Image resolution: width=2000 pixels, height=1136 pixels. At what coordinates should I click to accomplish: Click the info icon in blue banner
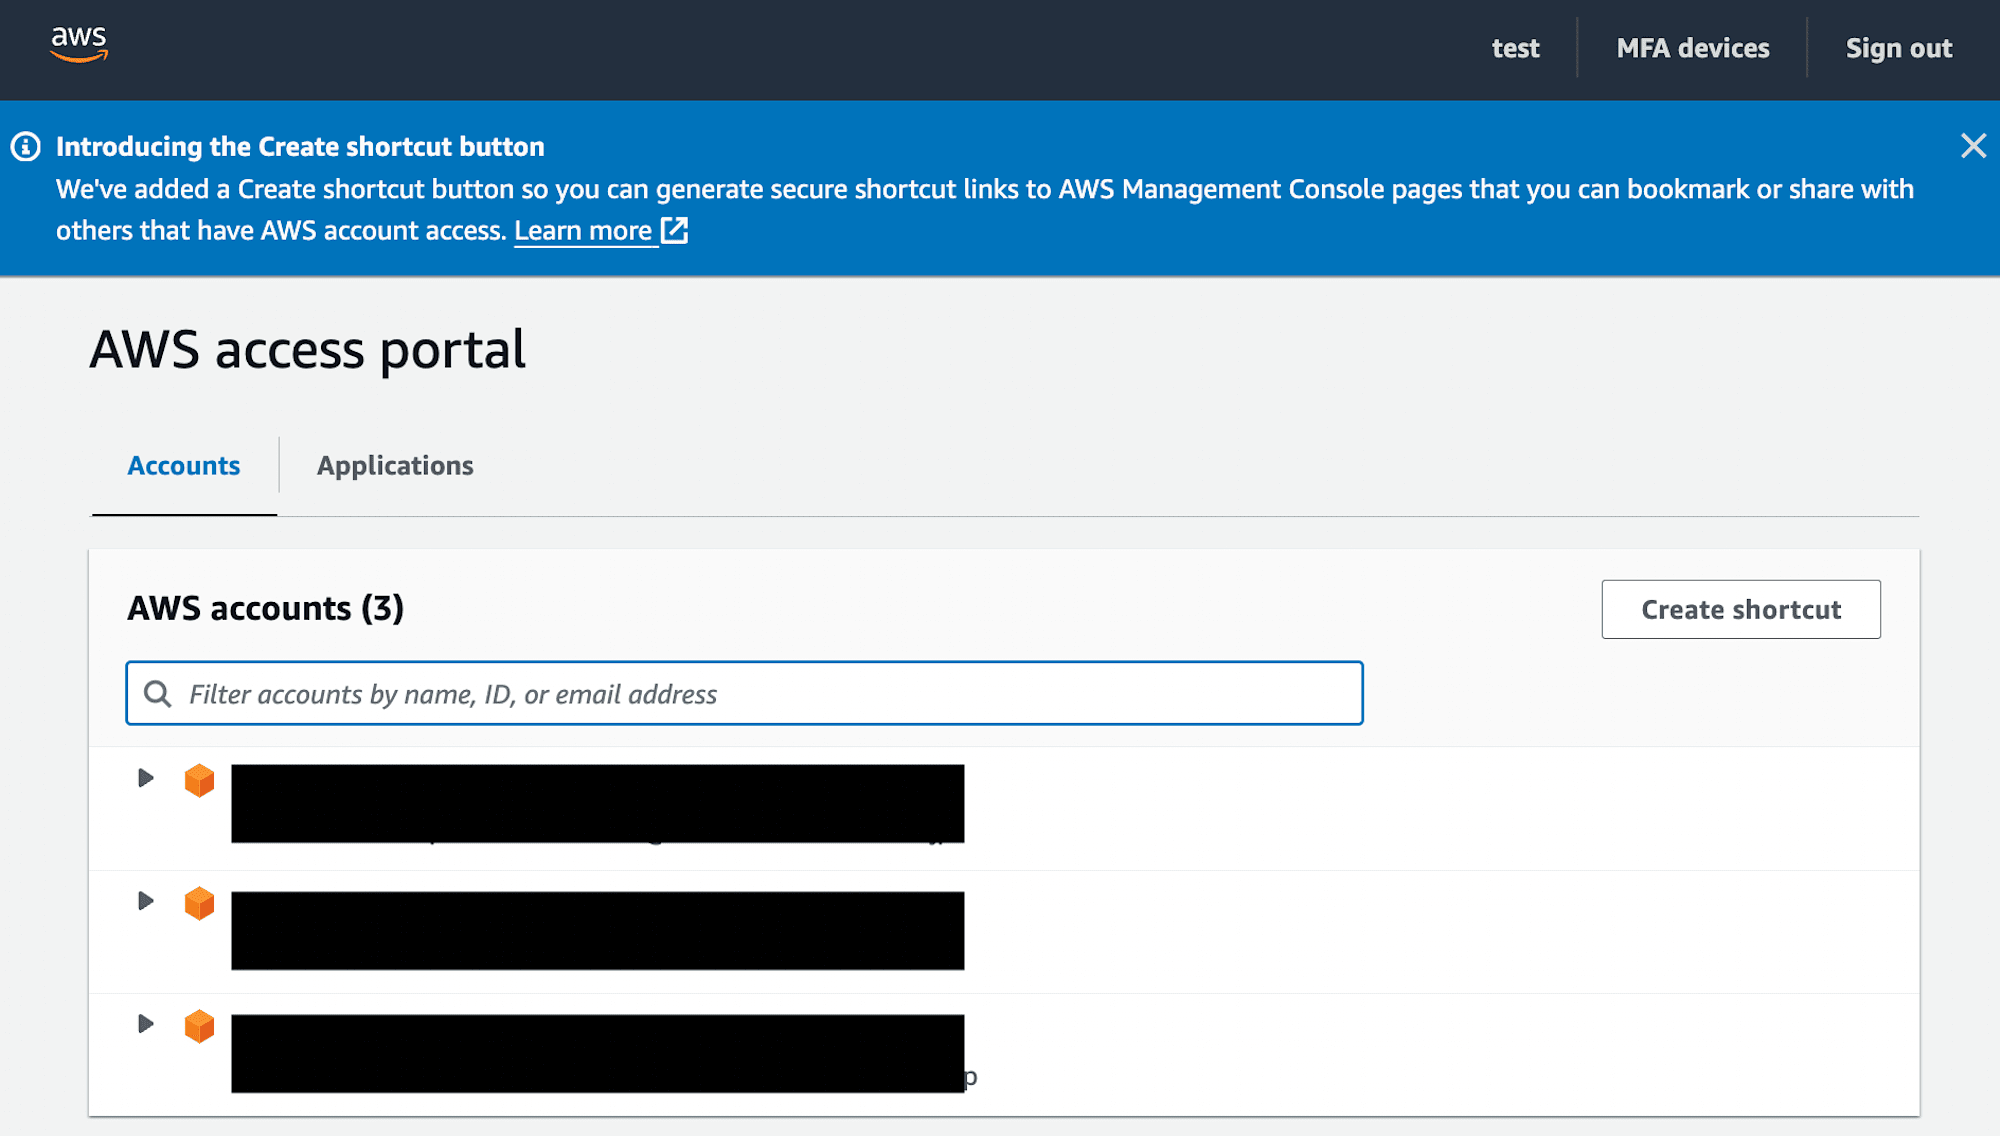[x=26, y=147]
